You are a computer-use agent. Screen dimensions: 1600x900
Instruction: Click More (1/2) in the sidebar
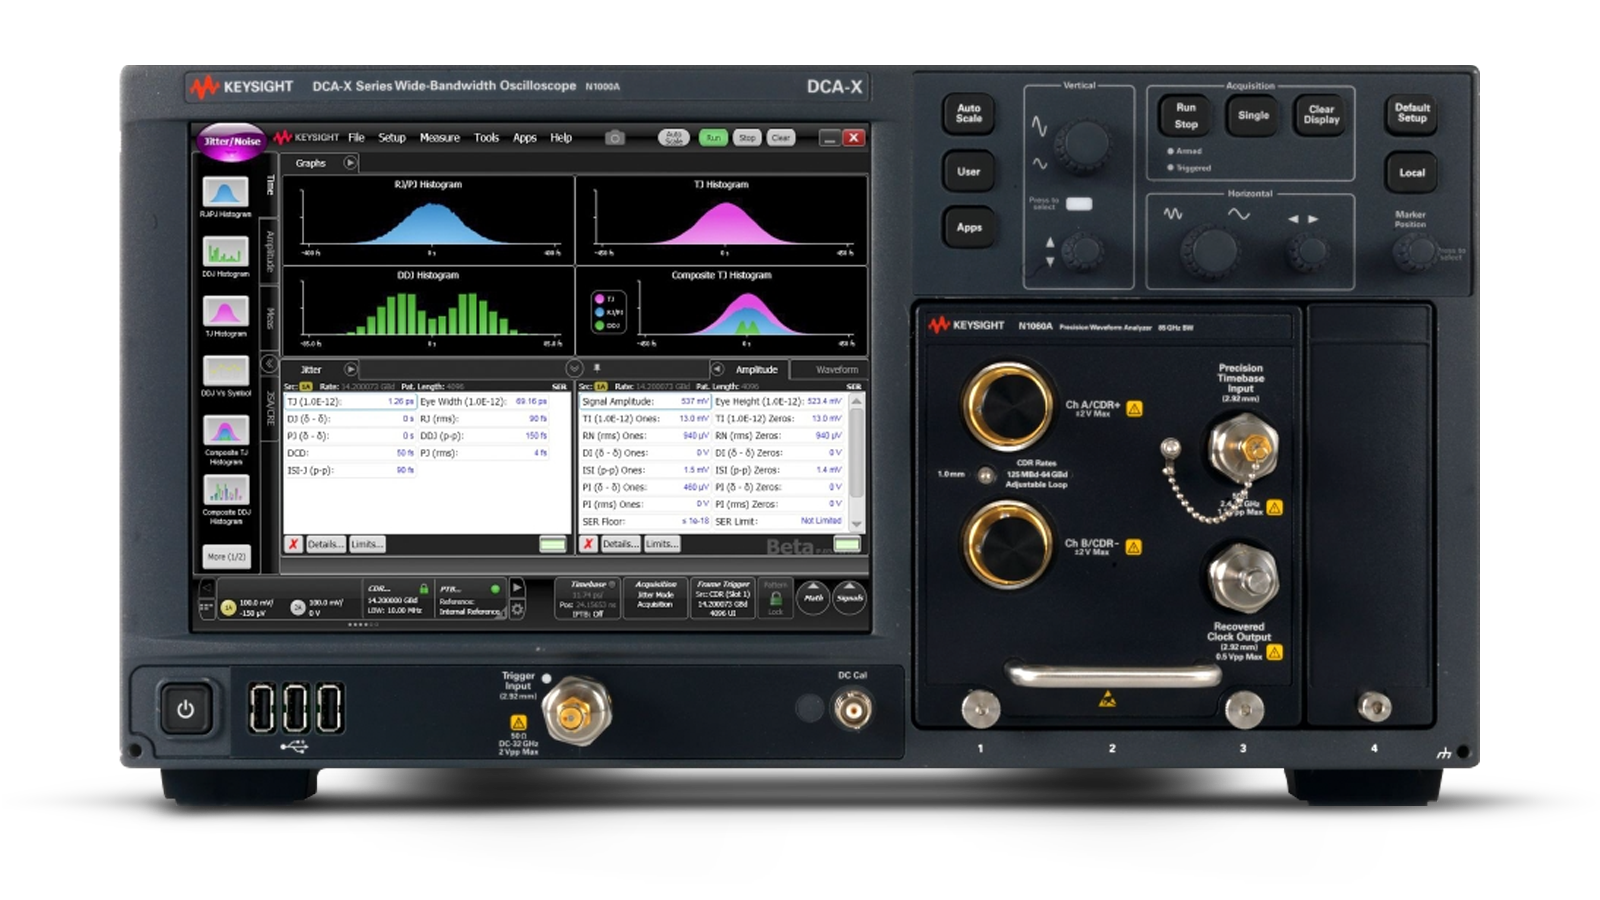pos(226,556)
